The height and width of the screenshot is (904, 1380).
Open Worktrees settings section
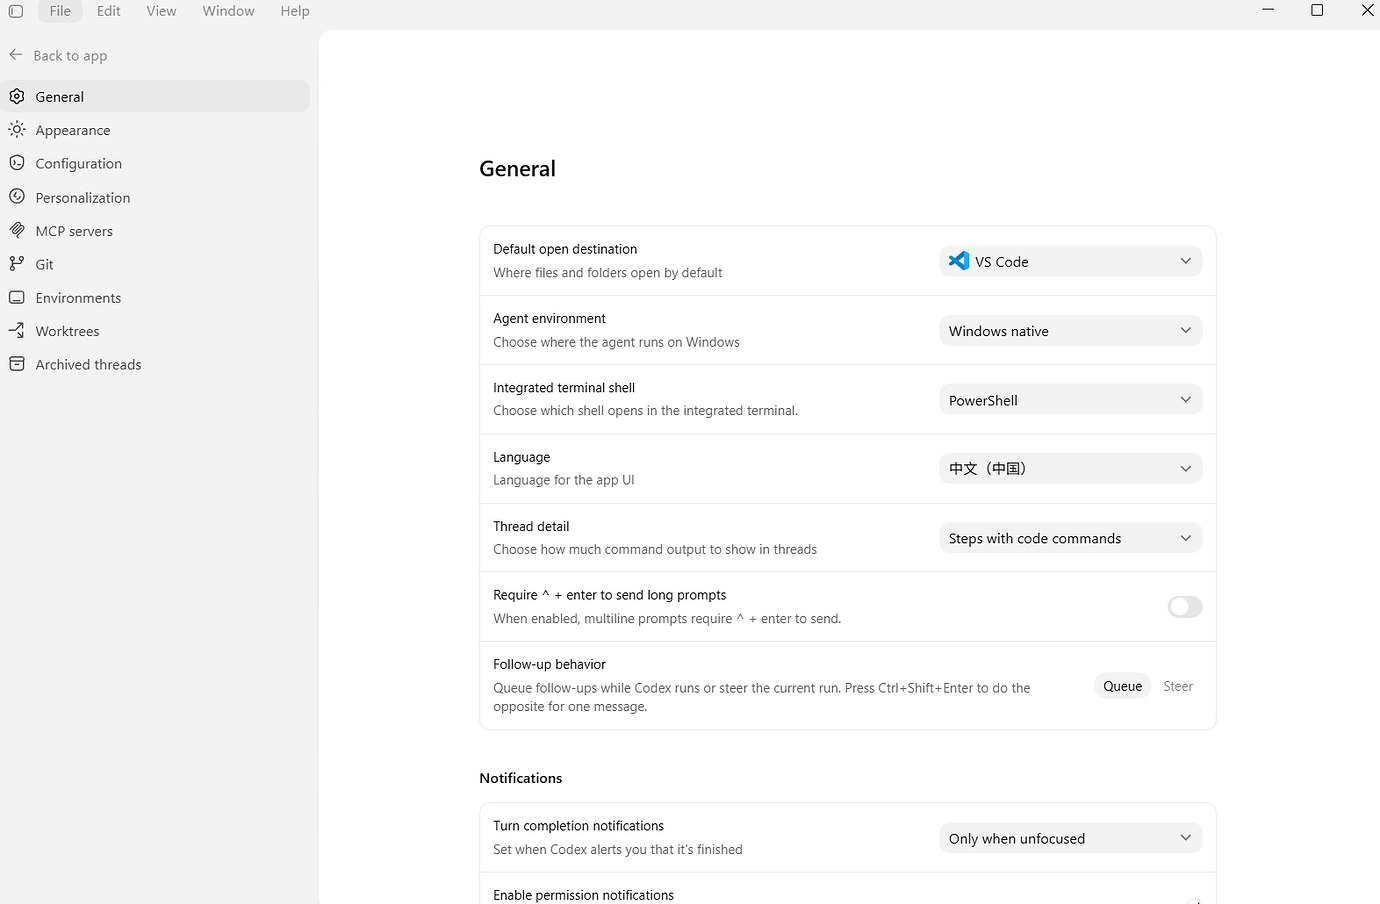155,331
